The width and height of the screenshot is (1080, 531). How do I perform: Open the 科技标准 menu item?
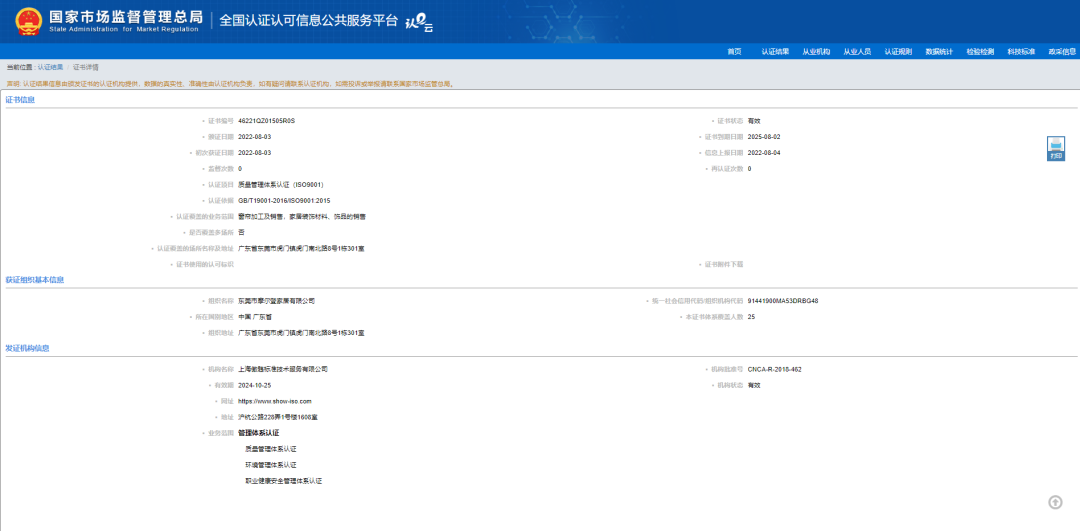point(1021,51)
